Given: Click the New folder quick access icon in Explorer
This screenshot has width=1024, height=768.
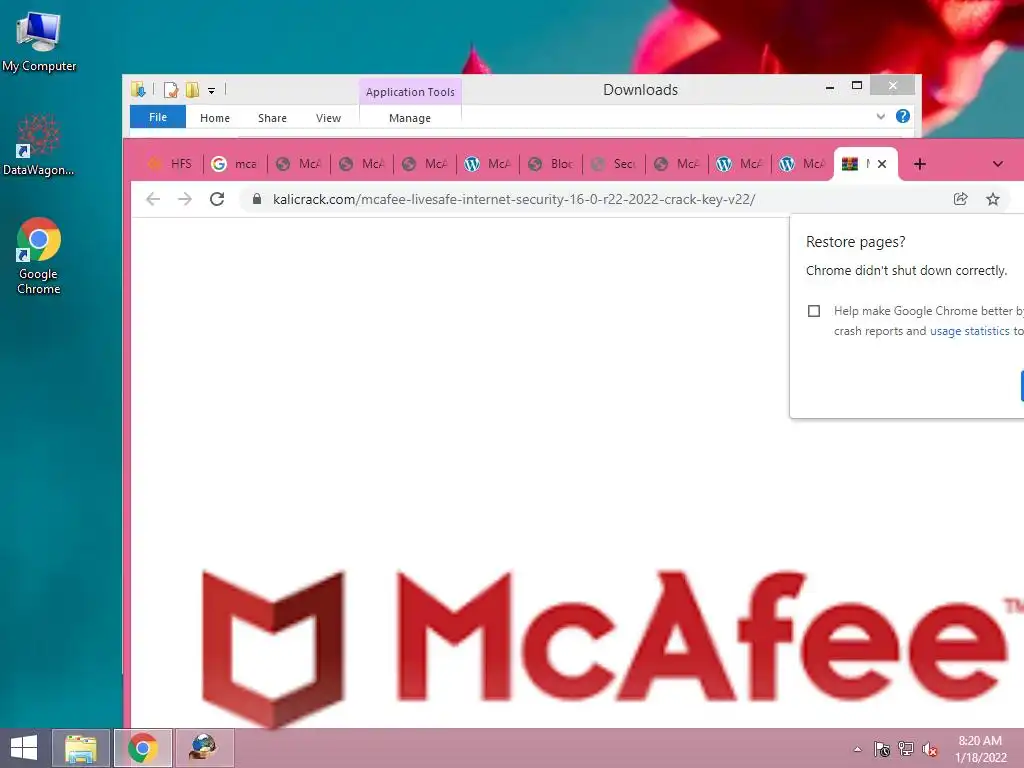Looking at the screenshot, I should [192, 89].
